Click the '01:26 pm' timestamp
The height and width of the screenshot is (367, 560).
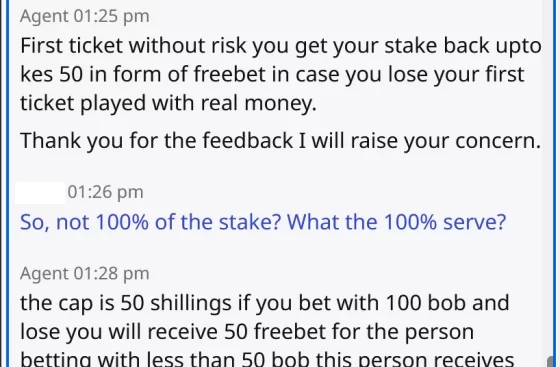point(105,192)
